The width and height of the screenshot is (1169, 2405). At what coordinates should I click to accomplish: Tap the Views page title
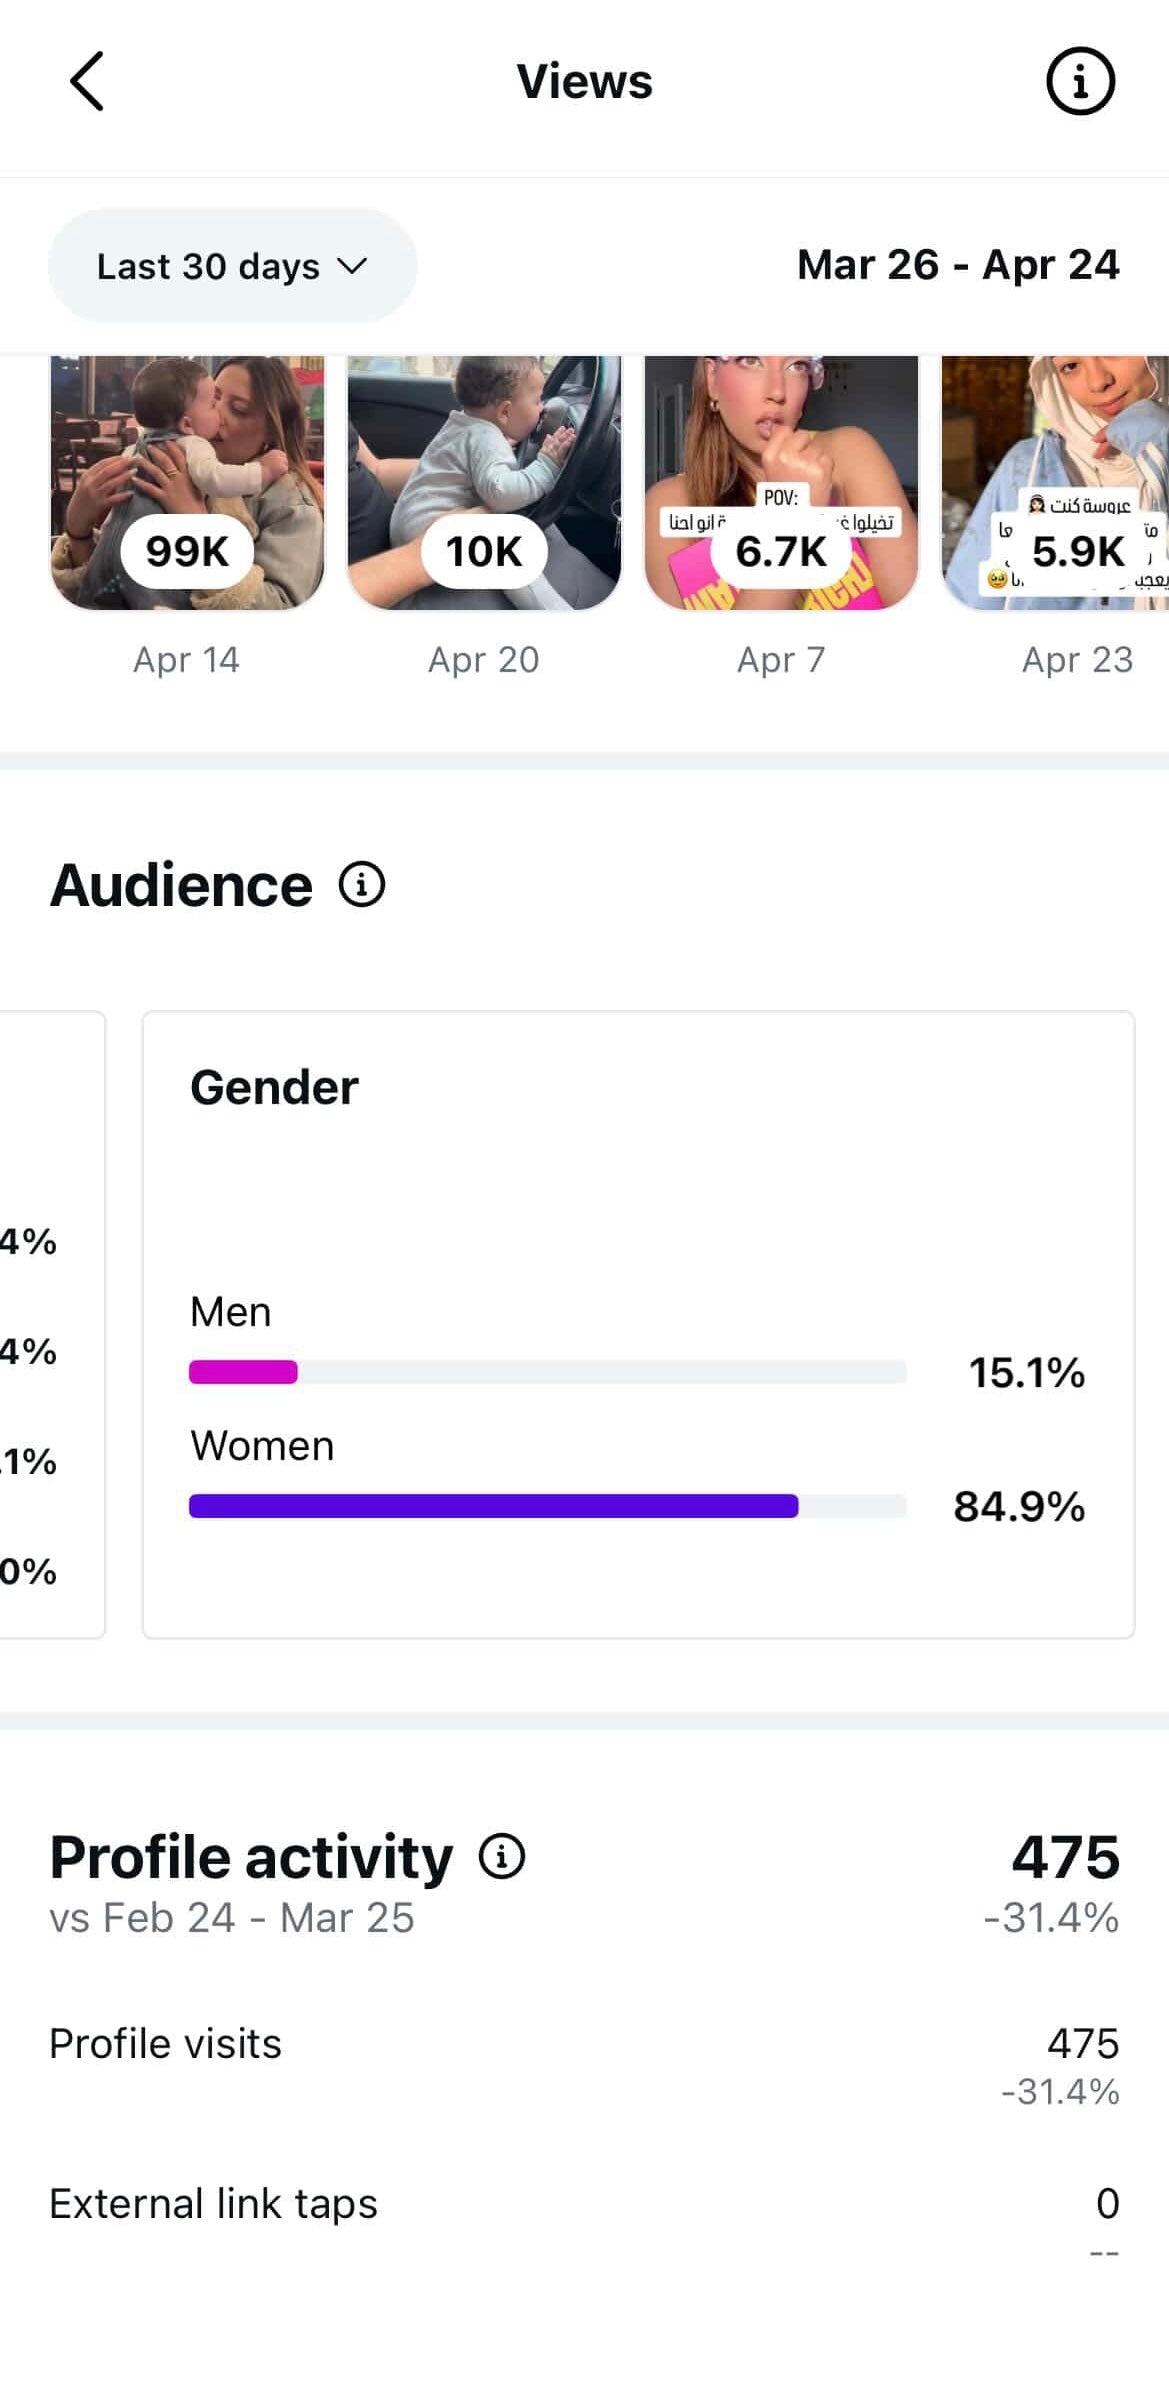click(585, 81)
